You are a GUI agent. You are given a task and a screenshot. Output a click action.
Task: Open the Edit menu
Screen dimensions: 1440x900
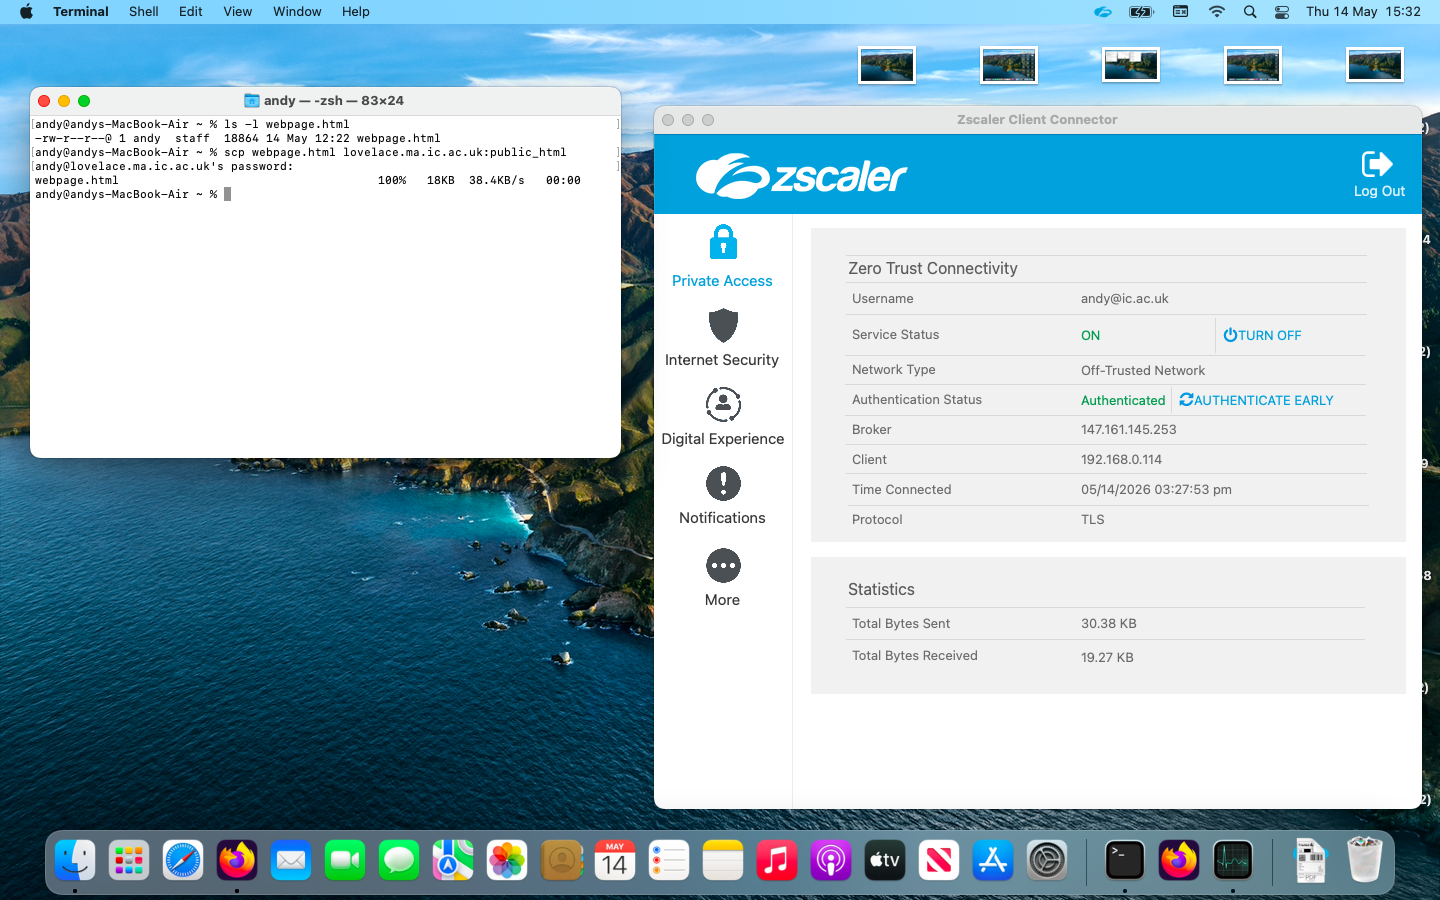click(x=190, y=12)
